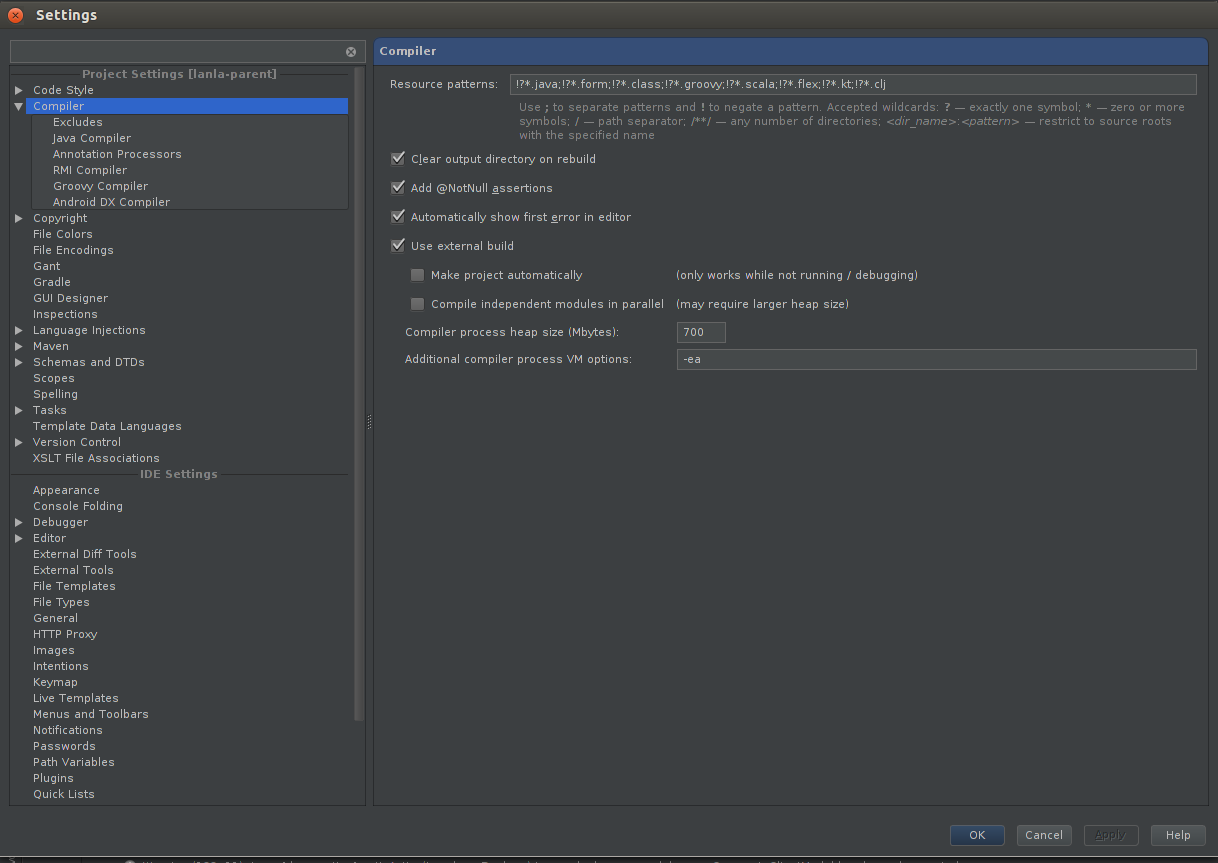Select Annotation Processors in the tree
The height and width of the screenshot is (863, 1218).
117,154
